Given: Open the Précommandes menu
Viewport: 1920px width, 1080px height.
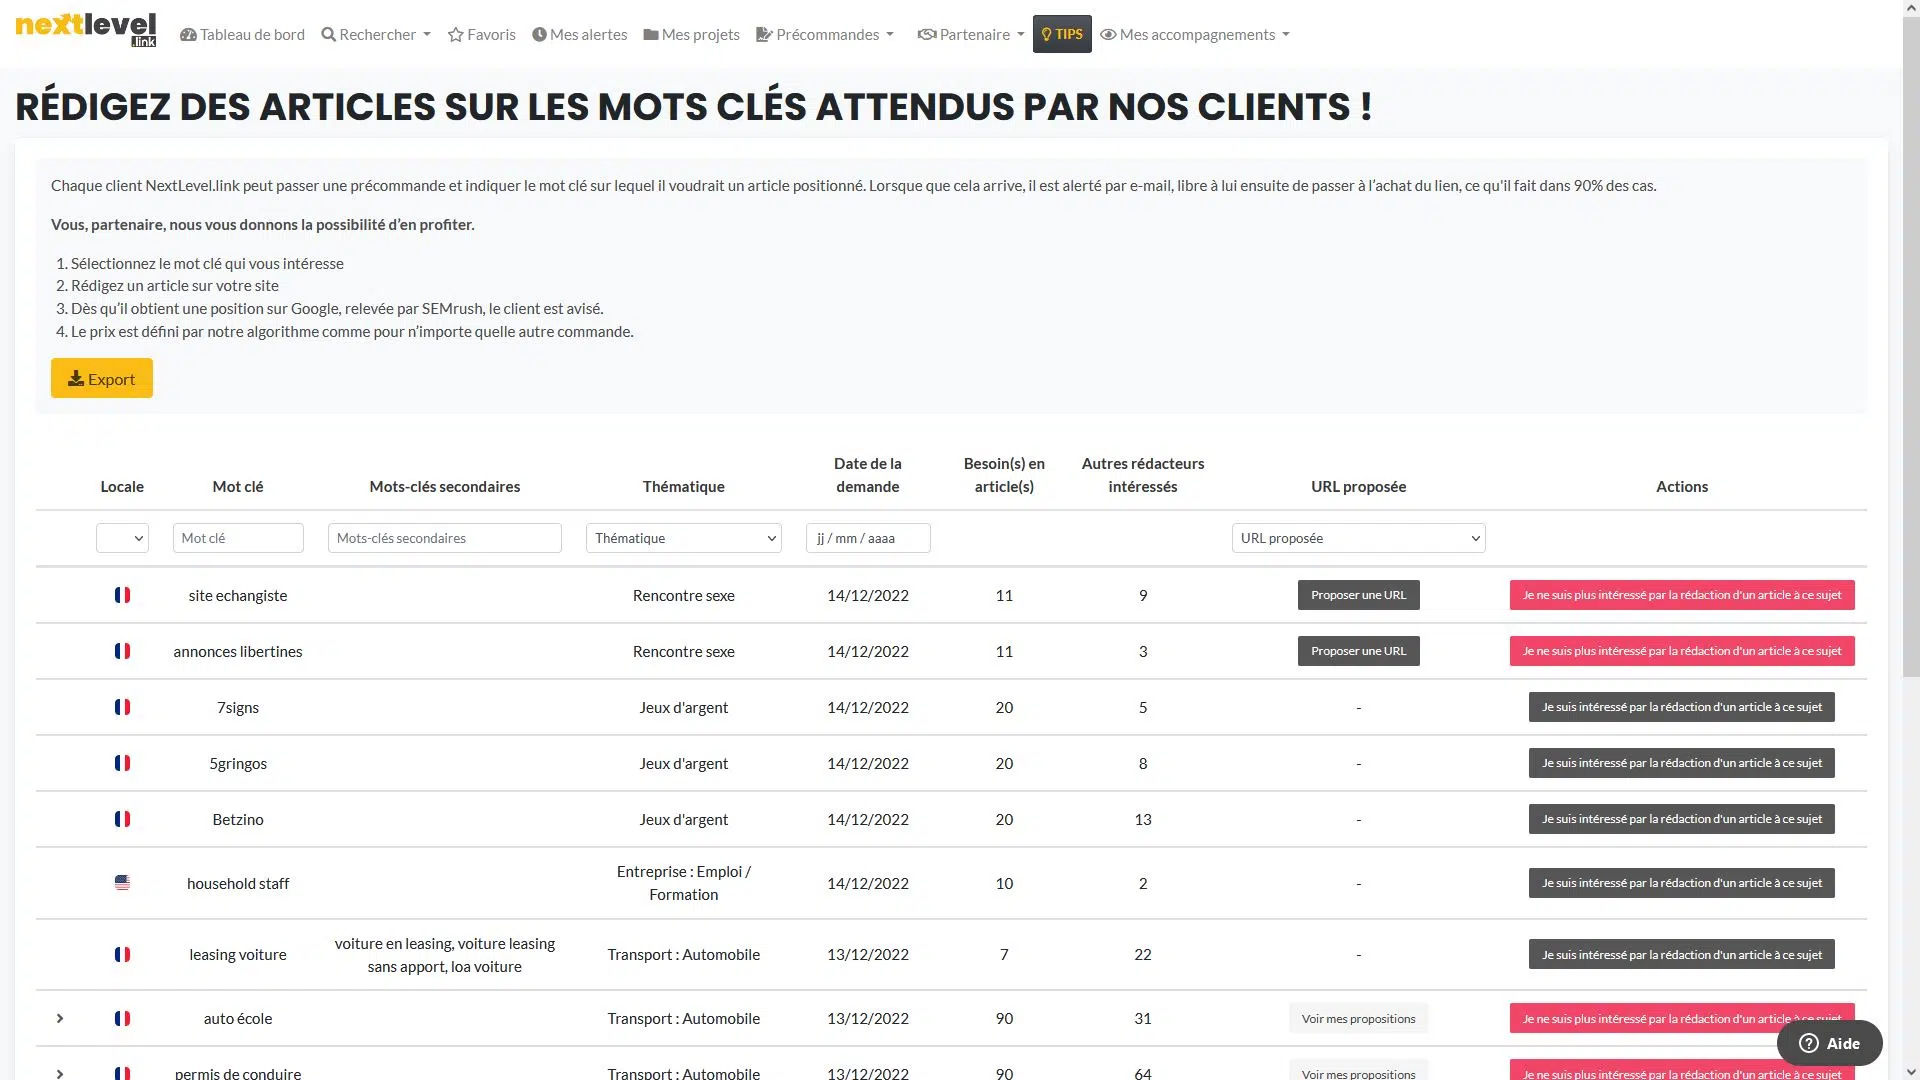Looking at the screenshot, I should pos(825,34).
